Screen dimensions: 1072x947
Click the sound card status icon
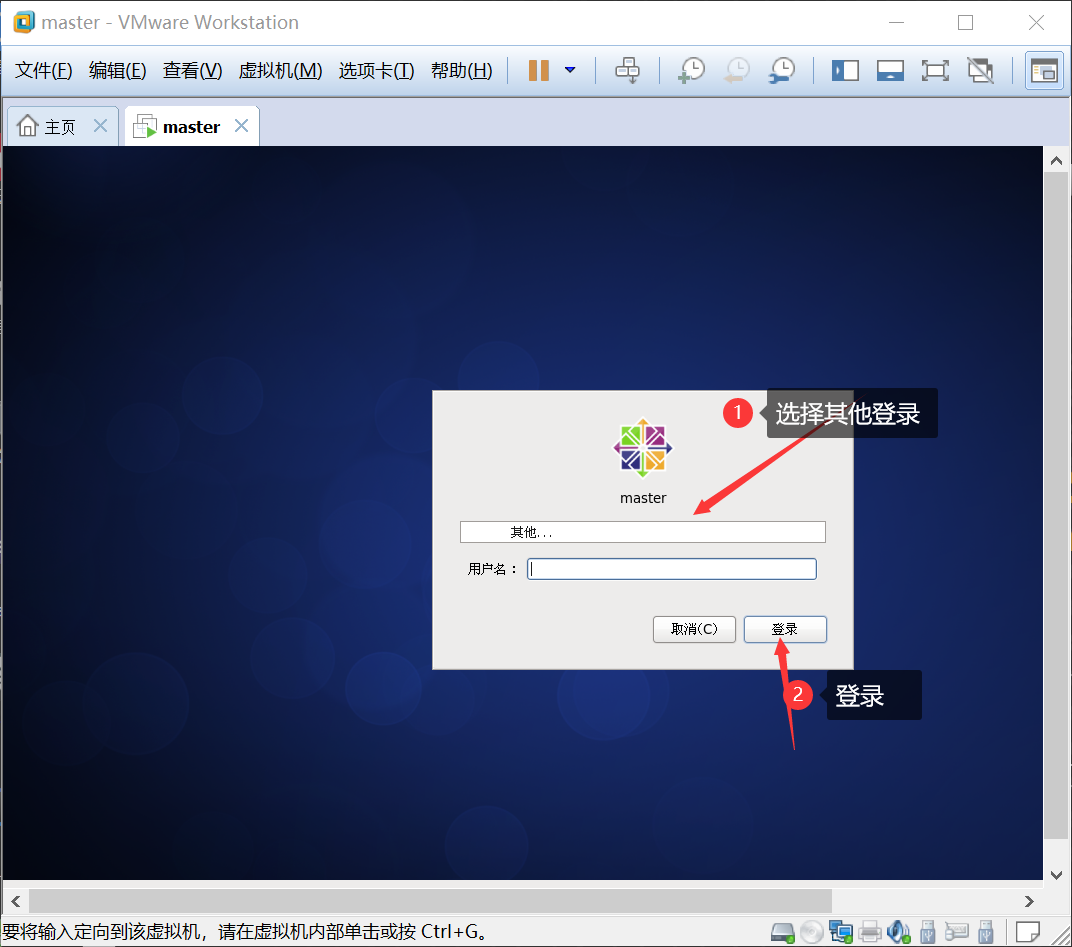pos(898,932)
